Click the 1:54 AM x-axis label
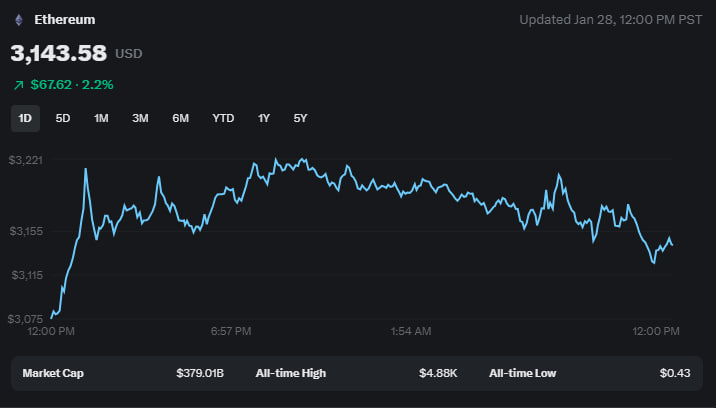716x408 pixels. [x=411, y=331]
